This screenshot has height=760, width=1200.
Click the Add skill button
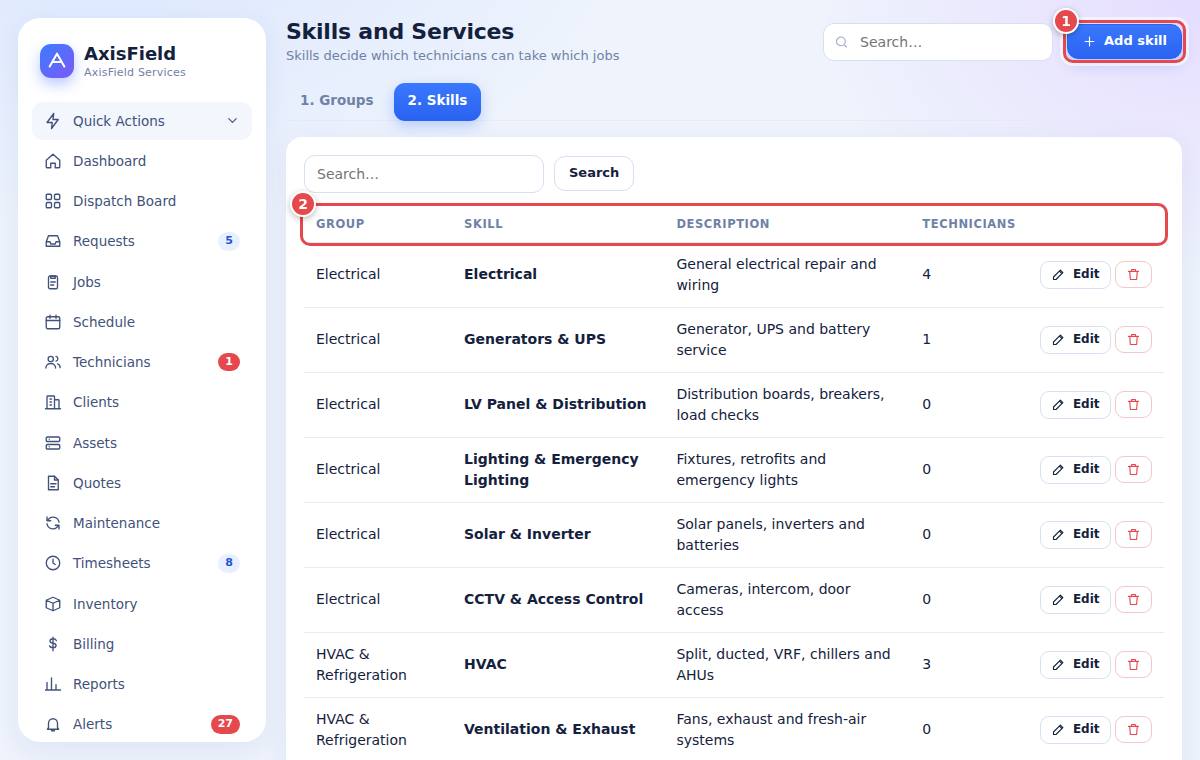[x=1124, y=42]
